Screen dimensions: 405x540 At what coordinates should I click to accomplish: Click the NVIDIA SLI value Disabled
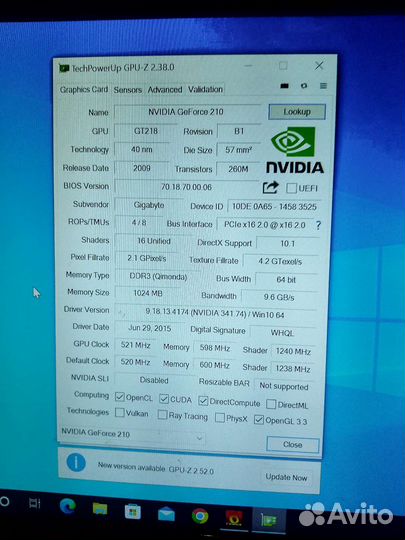tap(154, 381)
